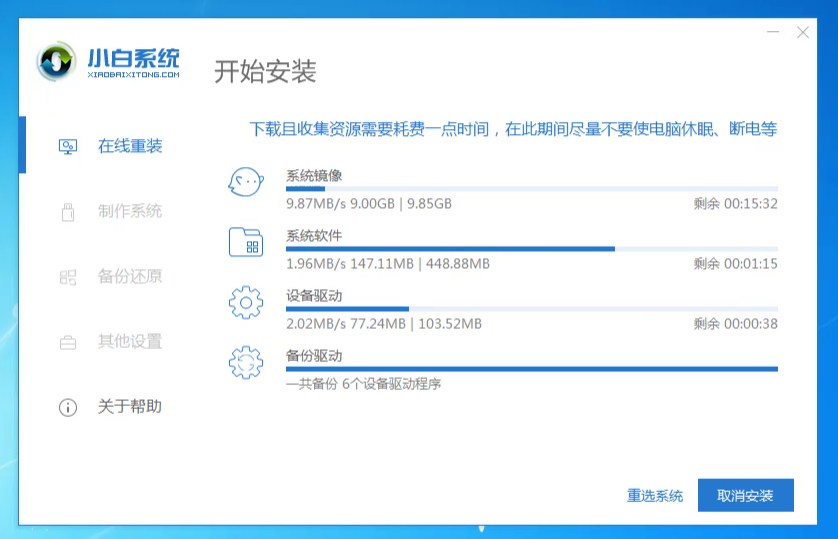Click the 设备驱动 label
Viewport: 838px width, 539px height.
314,296
